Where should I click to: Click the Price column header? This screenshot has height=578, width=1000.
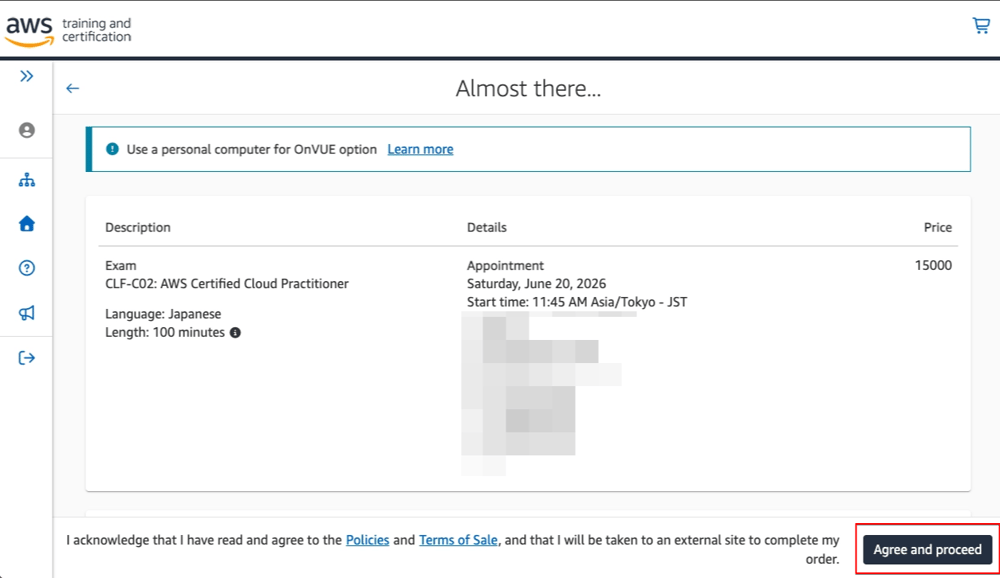pos(938,228)
